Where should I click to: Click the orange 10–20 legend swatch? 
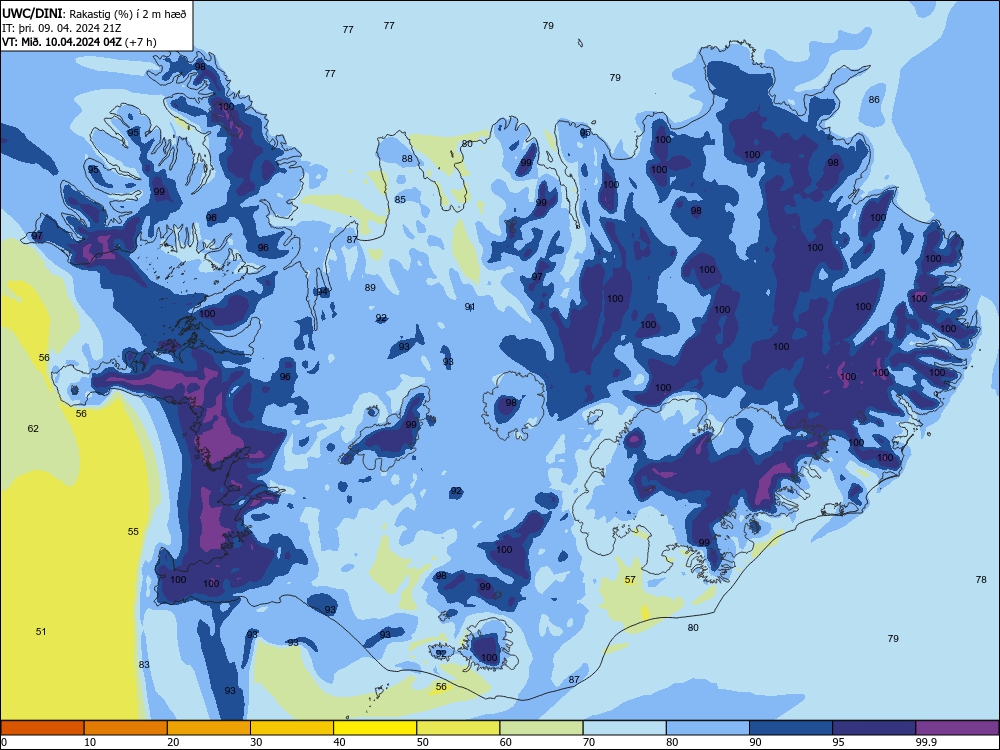coord(126,728)
